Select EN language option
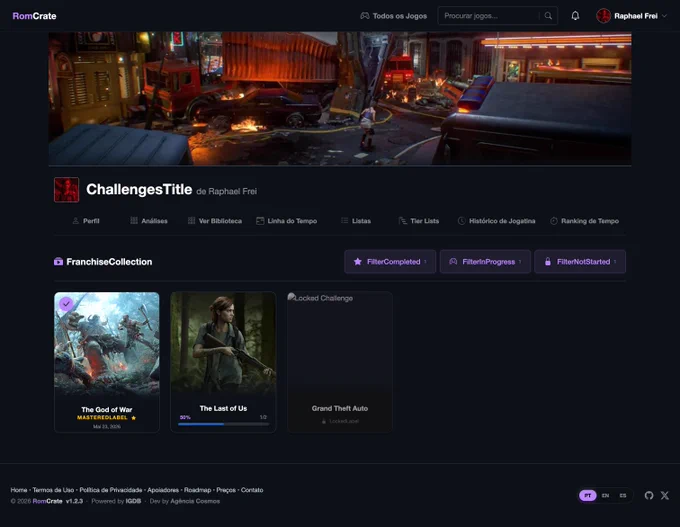This screenshot has width=680, height=527. [x=605, y=495]
